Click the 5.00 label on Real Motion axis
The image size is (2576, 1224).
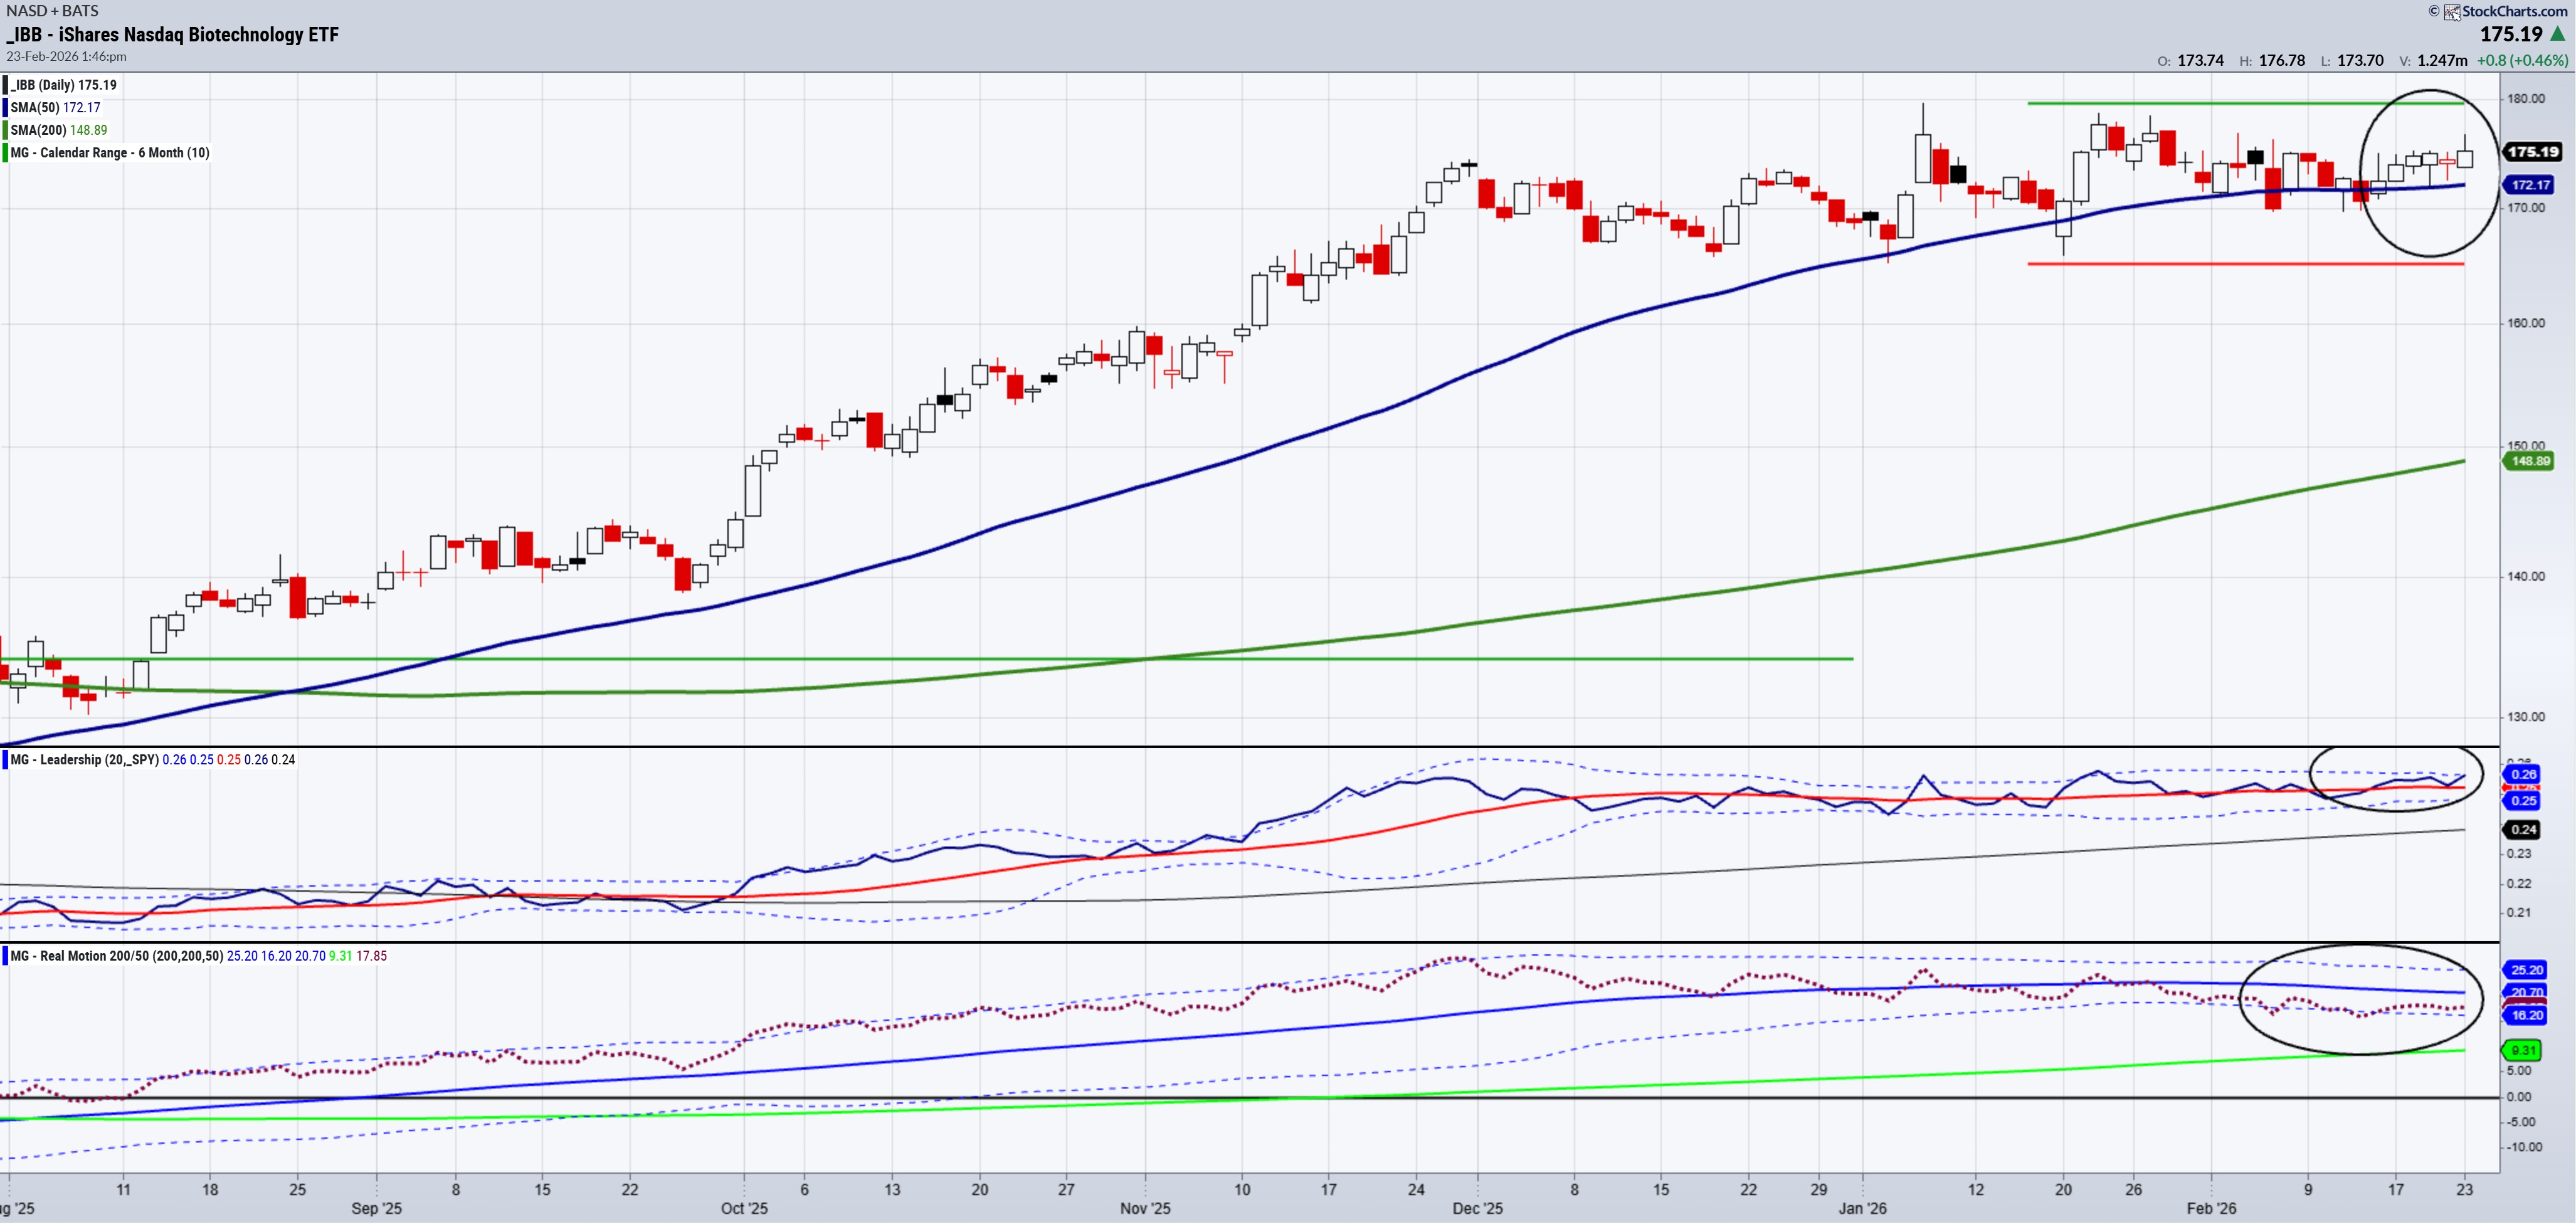[2519, 1071]
